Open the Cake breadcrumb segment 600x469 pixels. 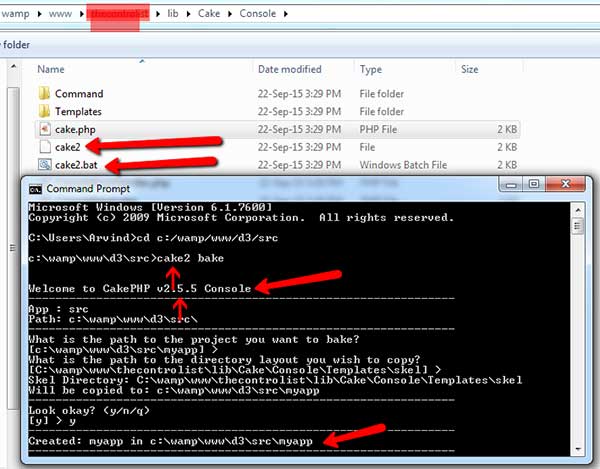[x=209, y=13]
